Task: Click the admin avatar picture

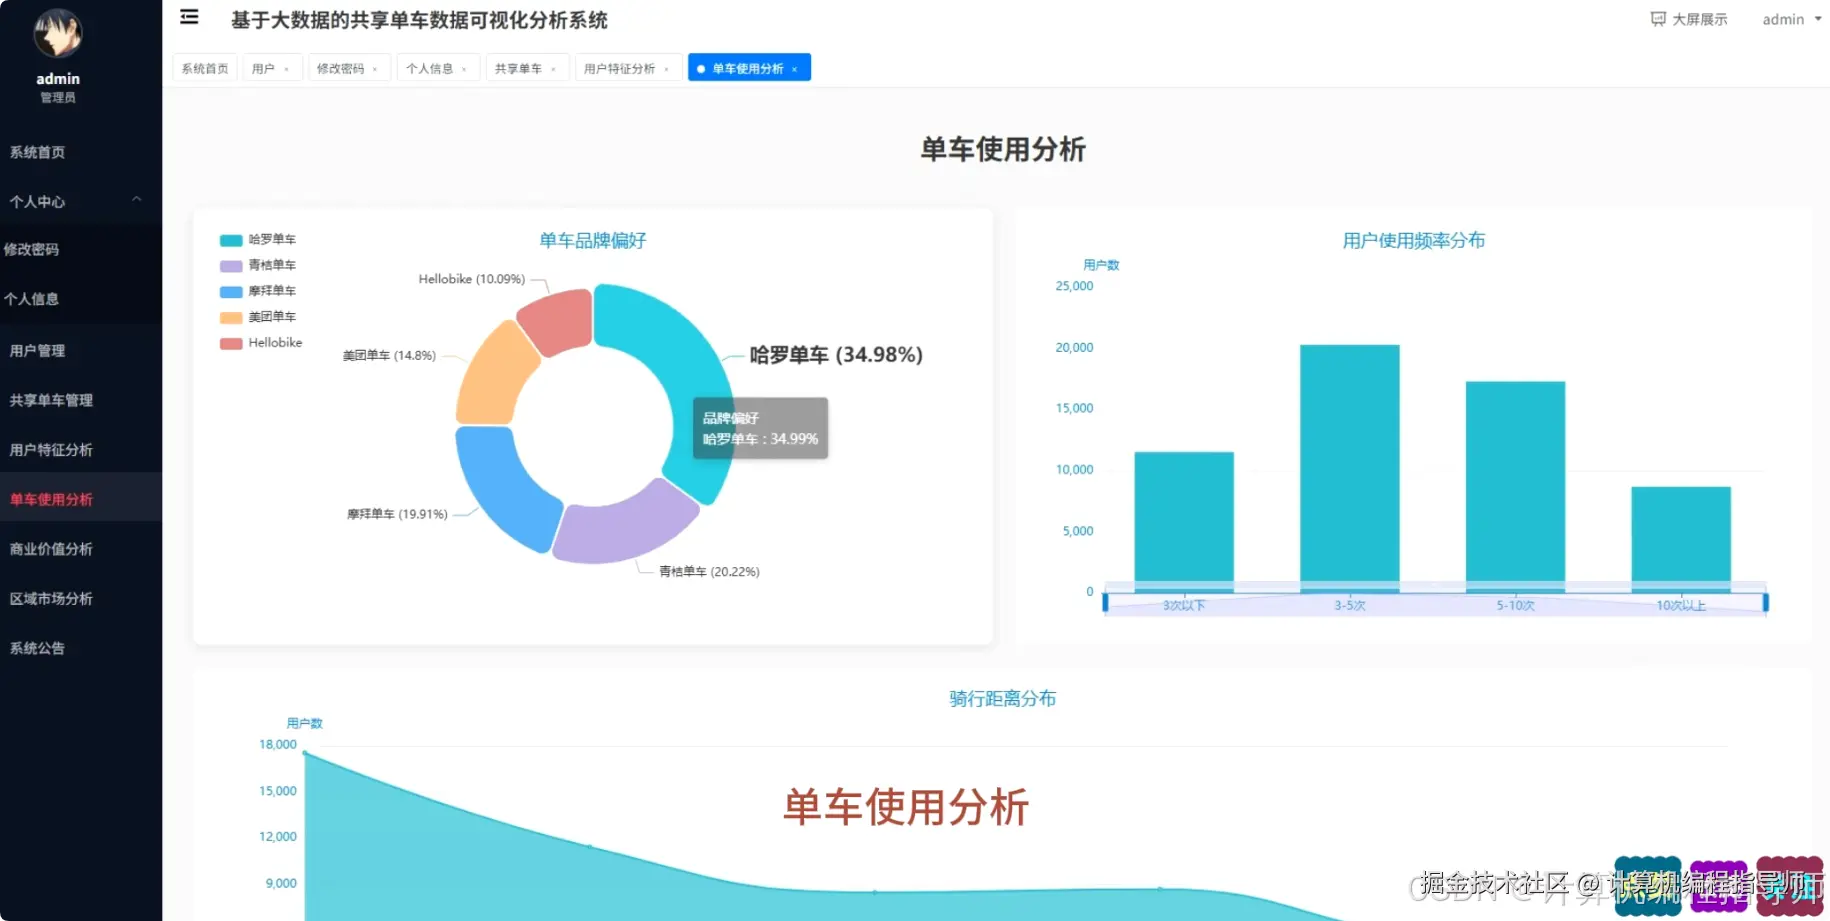Action: tap(58, 34)
